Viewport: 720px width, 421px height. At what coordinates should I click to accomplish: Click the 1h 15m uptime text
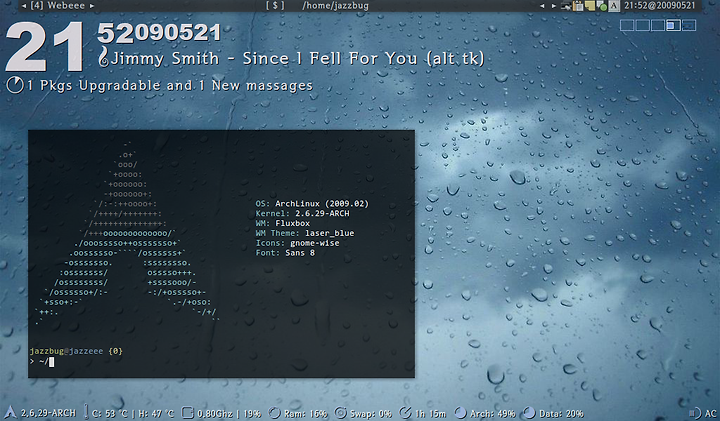[x=430, y=414]
